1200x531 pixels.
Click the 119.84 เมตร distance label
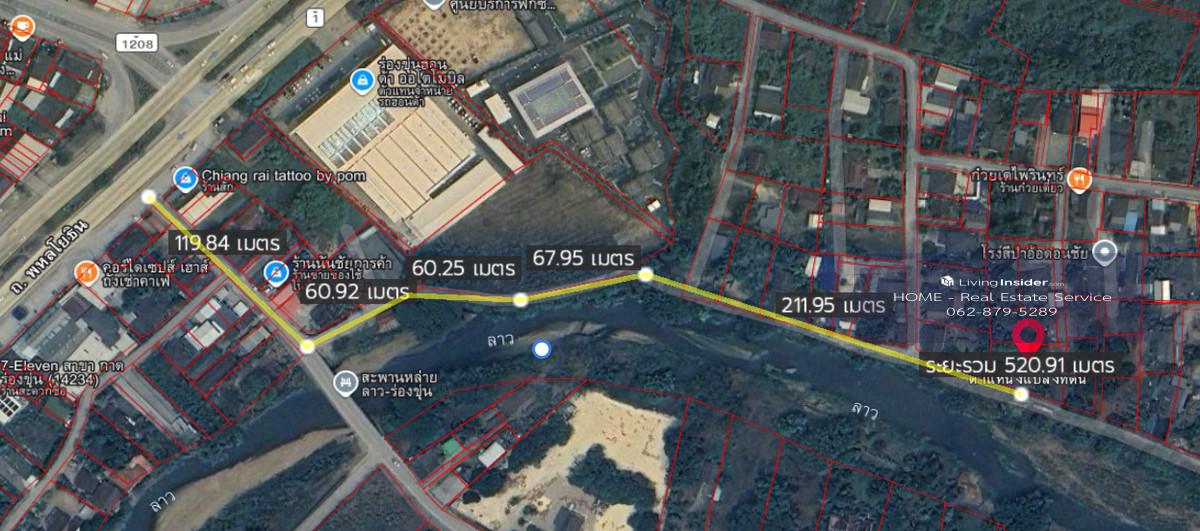230,242
